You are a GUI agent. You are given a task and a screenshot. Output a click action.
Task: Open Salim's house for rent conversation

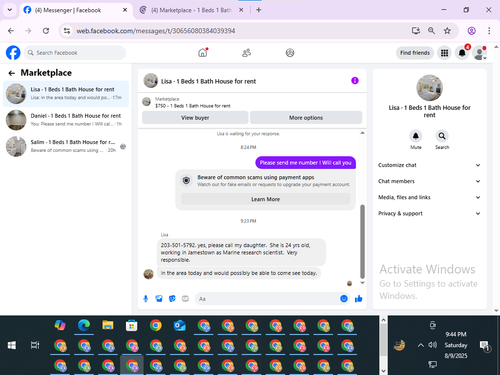[x=66, y=146]
